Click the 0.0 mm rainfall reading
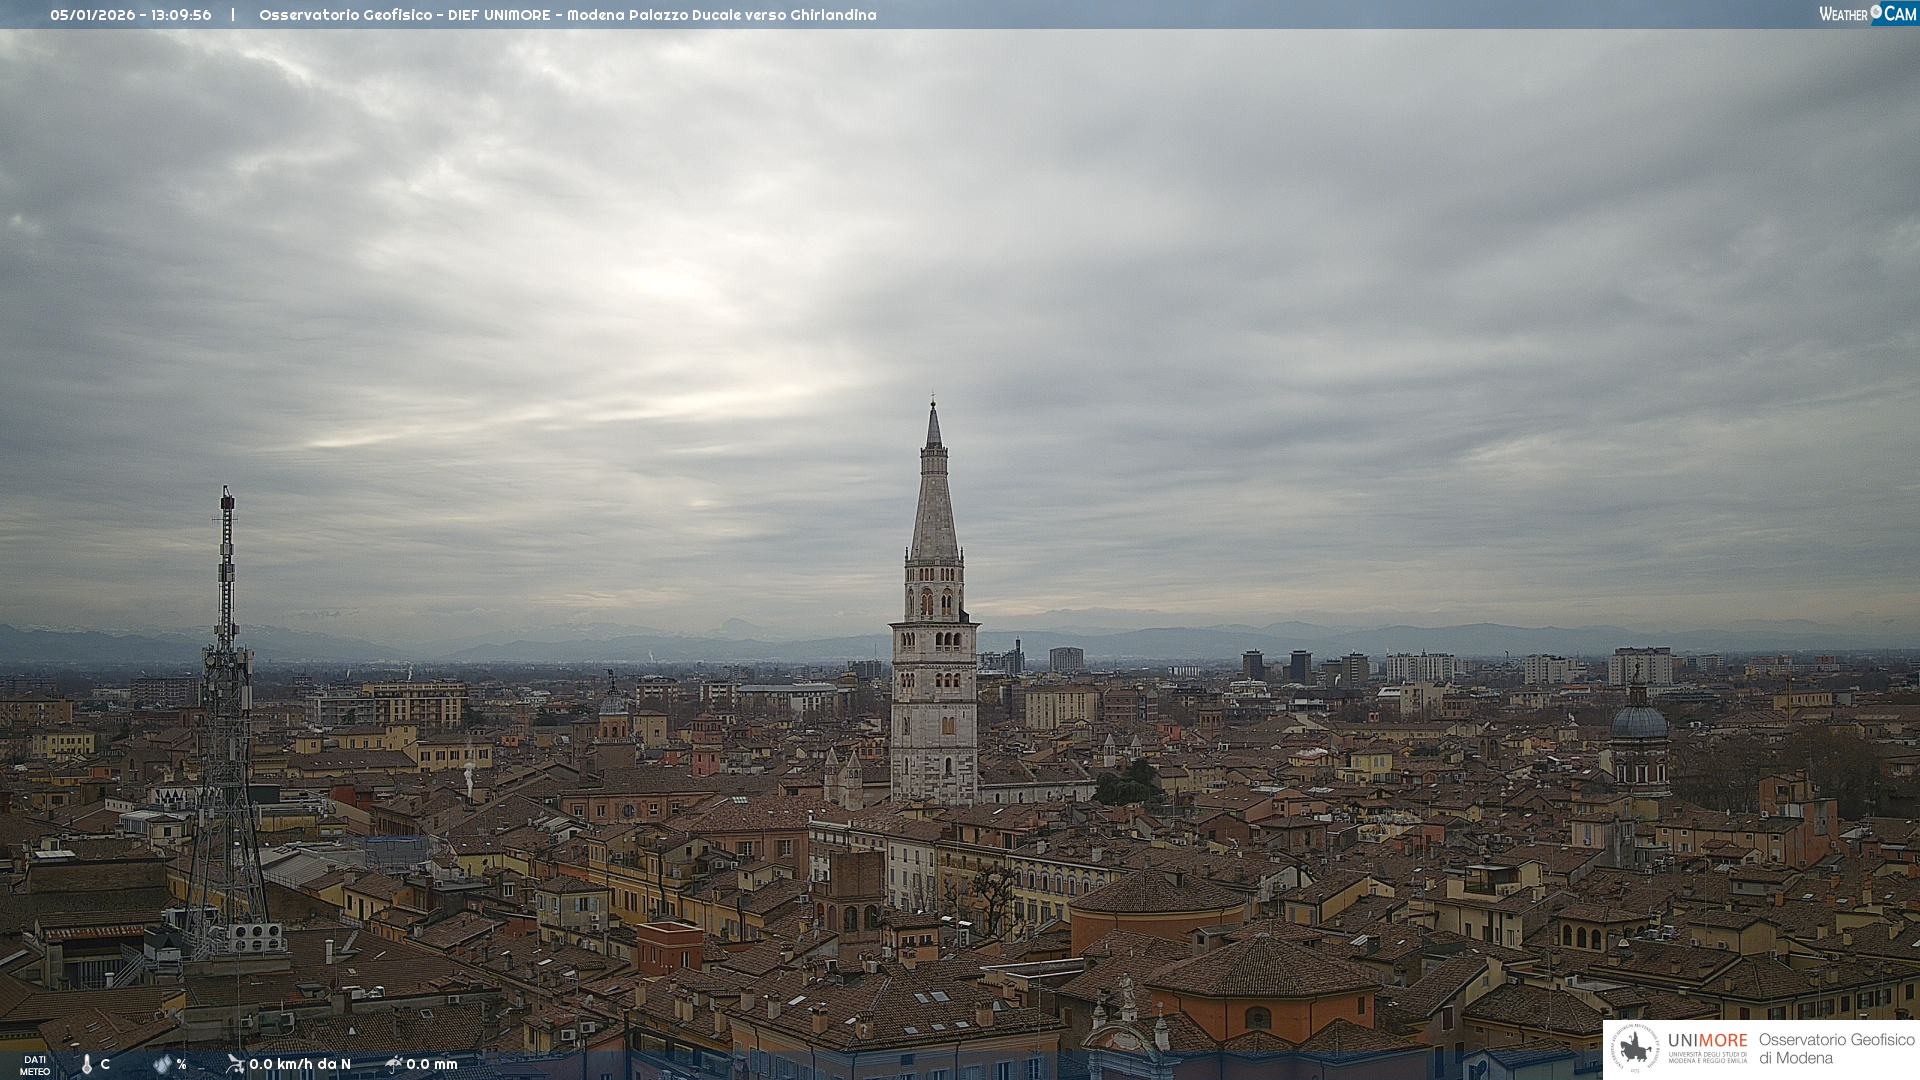1920x1080 pixels. click(x=432, y=1064)
